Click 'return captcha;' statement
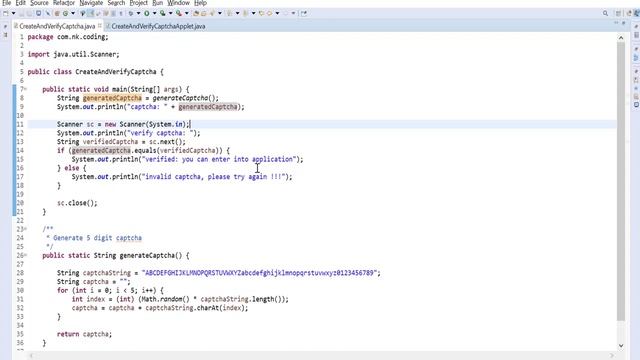The height and width of the screenshot is (360, 640). tap(84, 334)
